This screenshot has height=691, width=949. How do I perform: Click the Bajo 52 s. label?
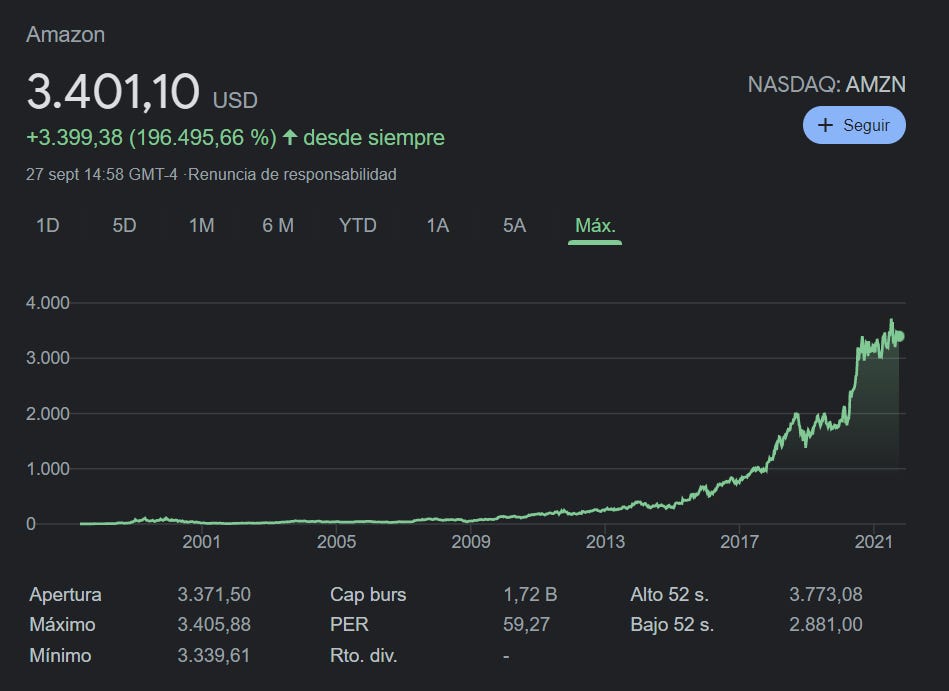pyautogui.click(x=672, y=624)
